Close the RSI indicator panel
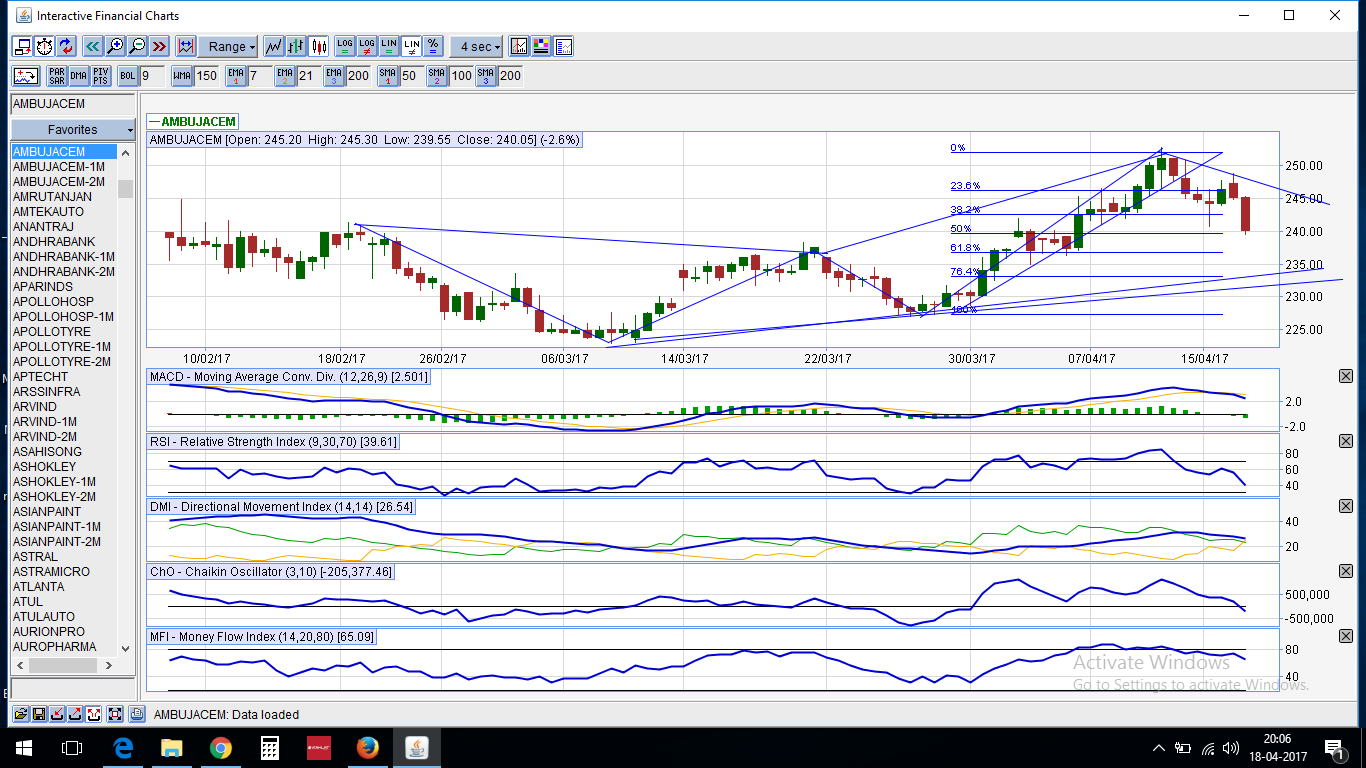 point(1345,441)
